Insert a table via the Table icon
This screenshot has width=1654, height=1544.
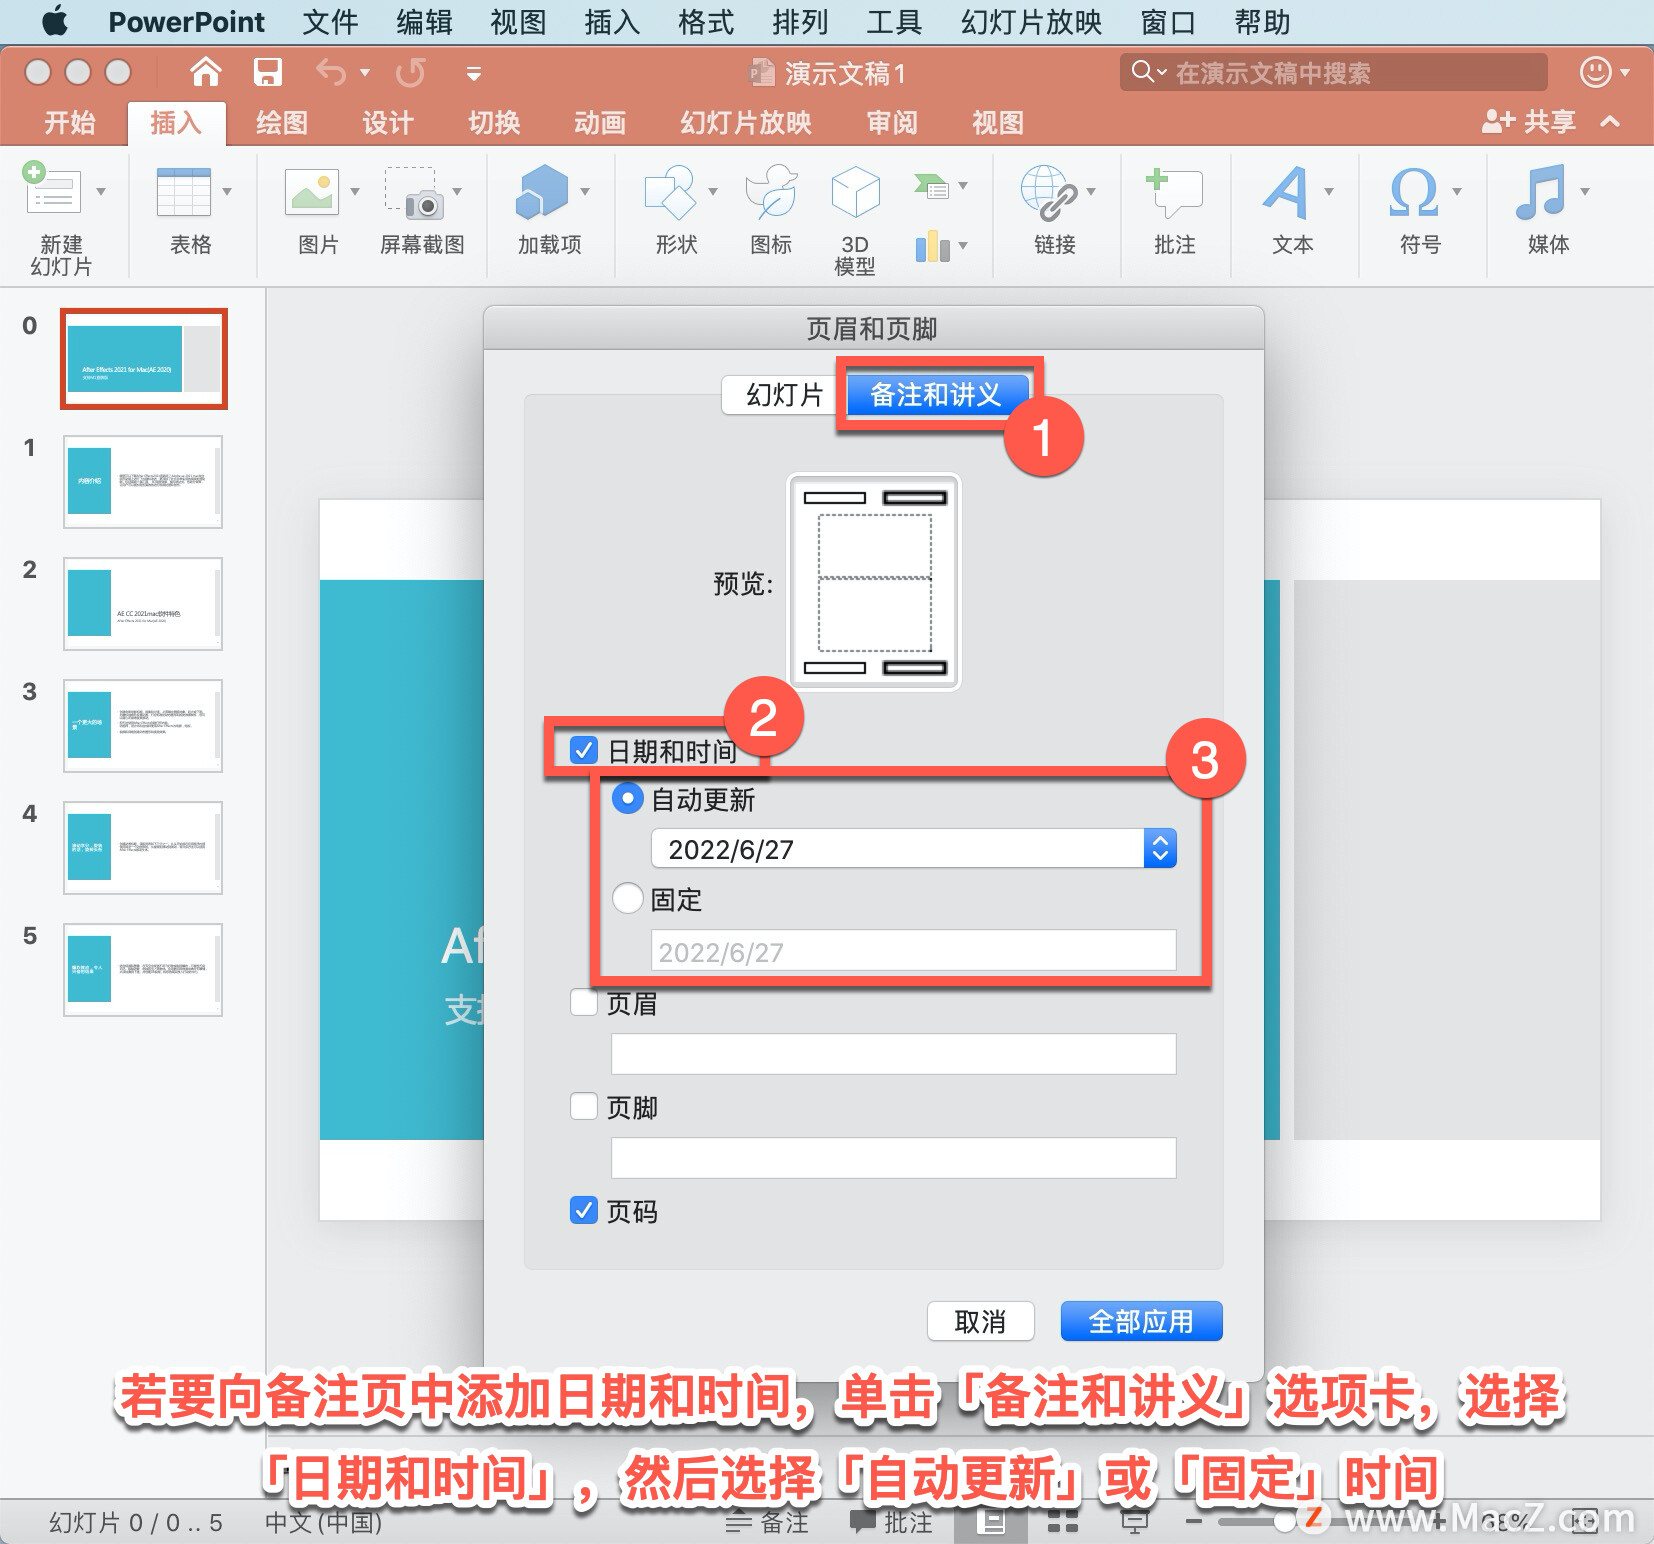click(184, 191)
